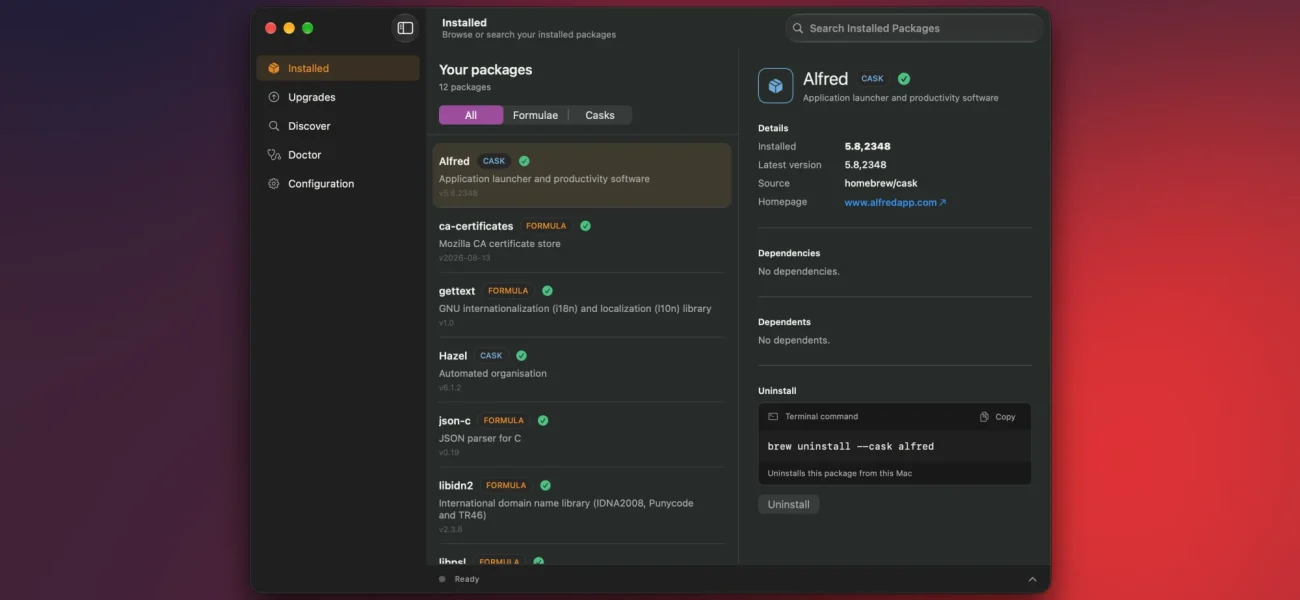Click the CASK badge on the Alfred list row
This screenshot has width=1300, height=600.
(x=494, y=161)
